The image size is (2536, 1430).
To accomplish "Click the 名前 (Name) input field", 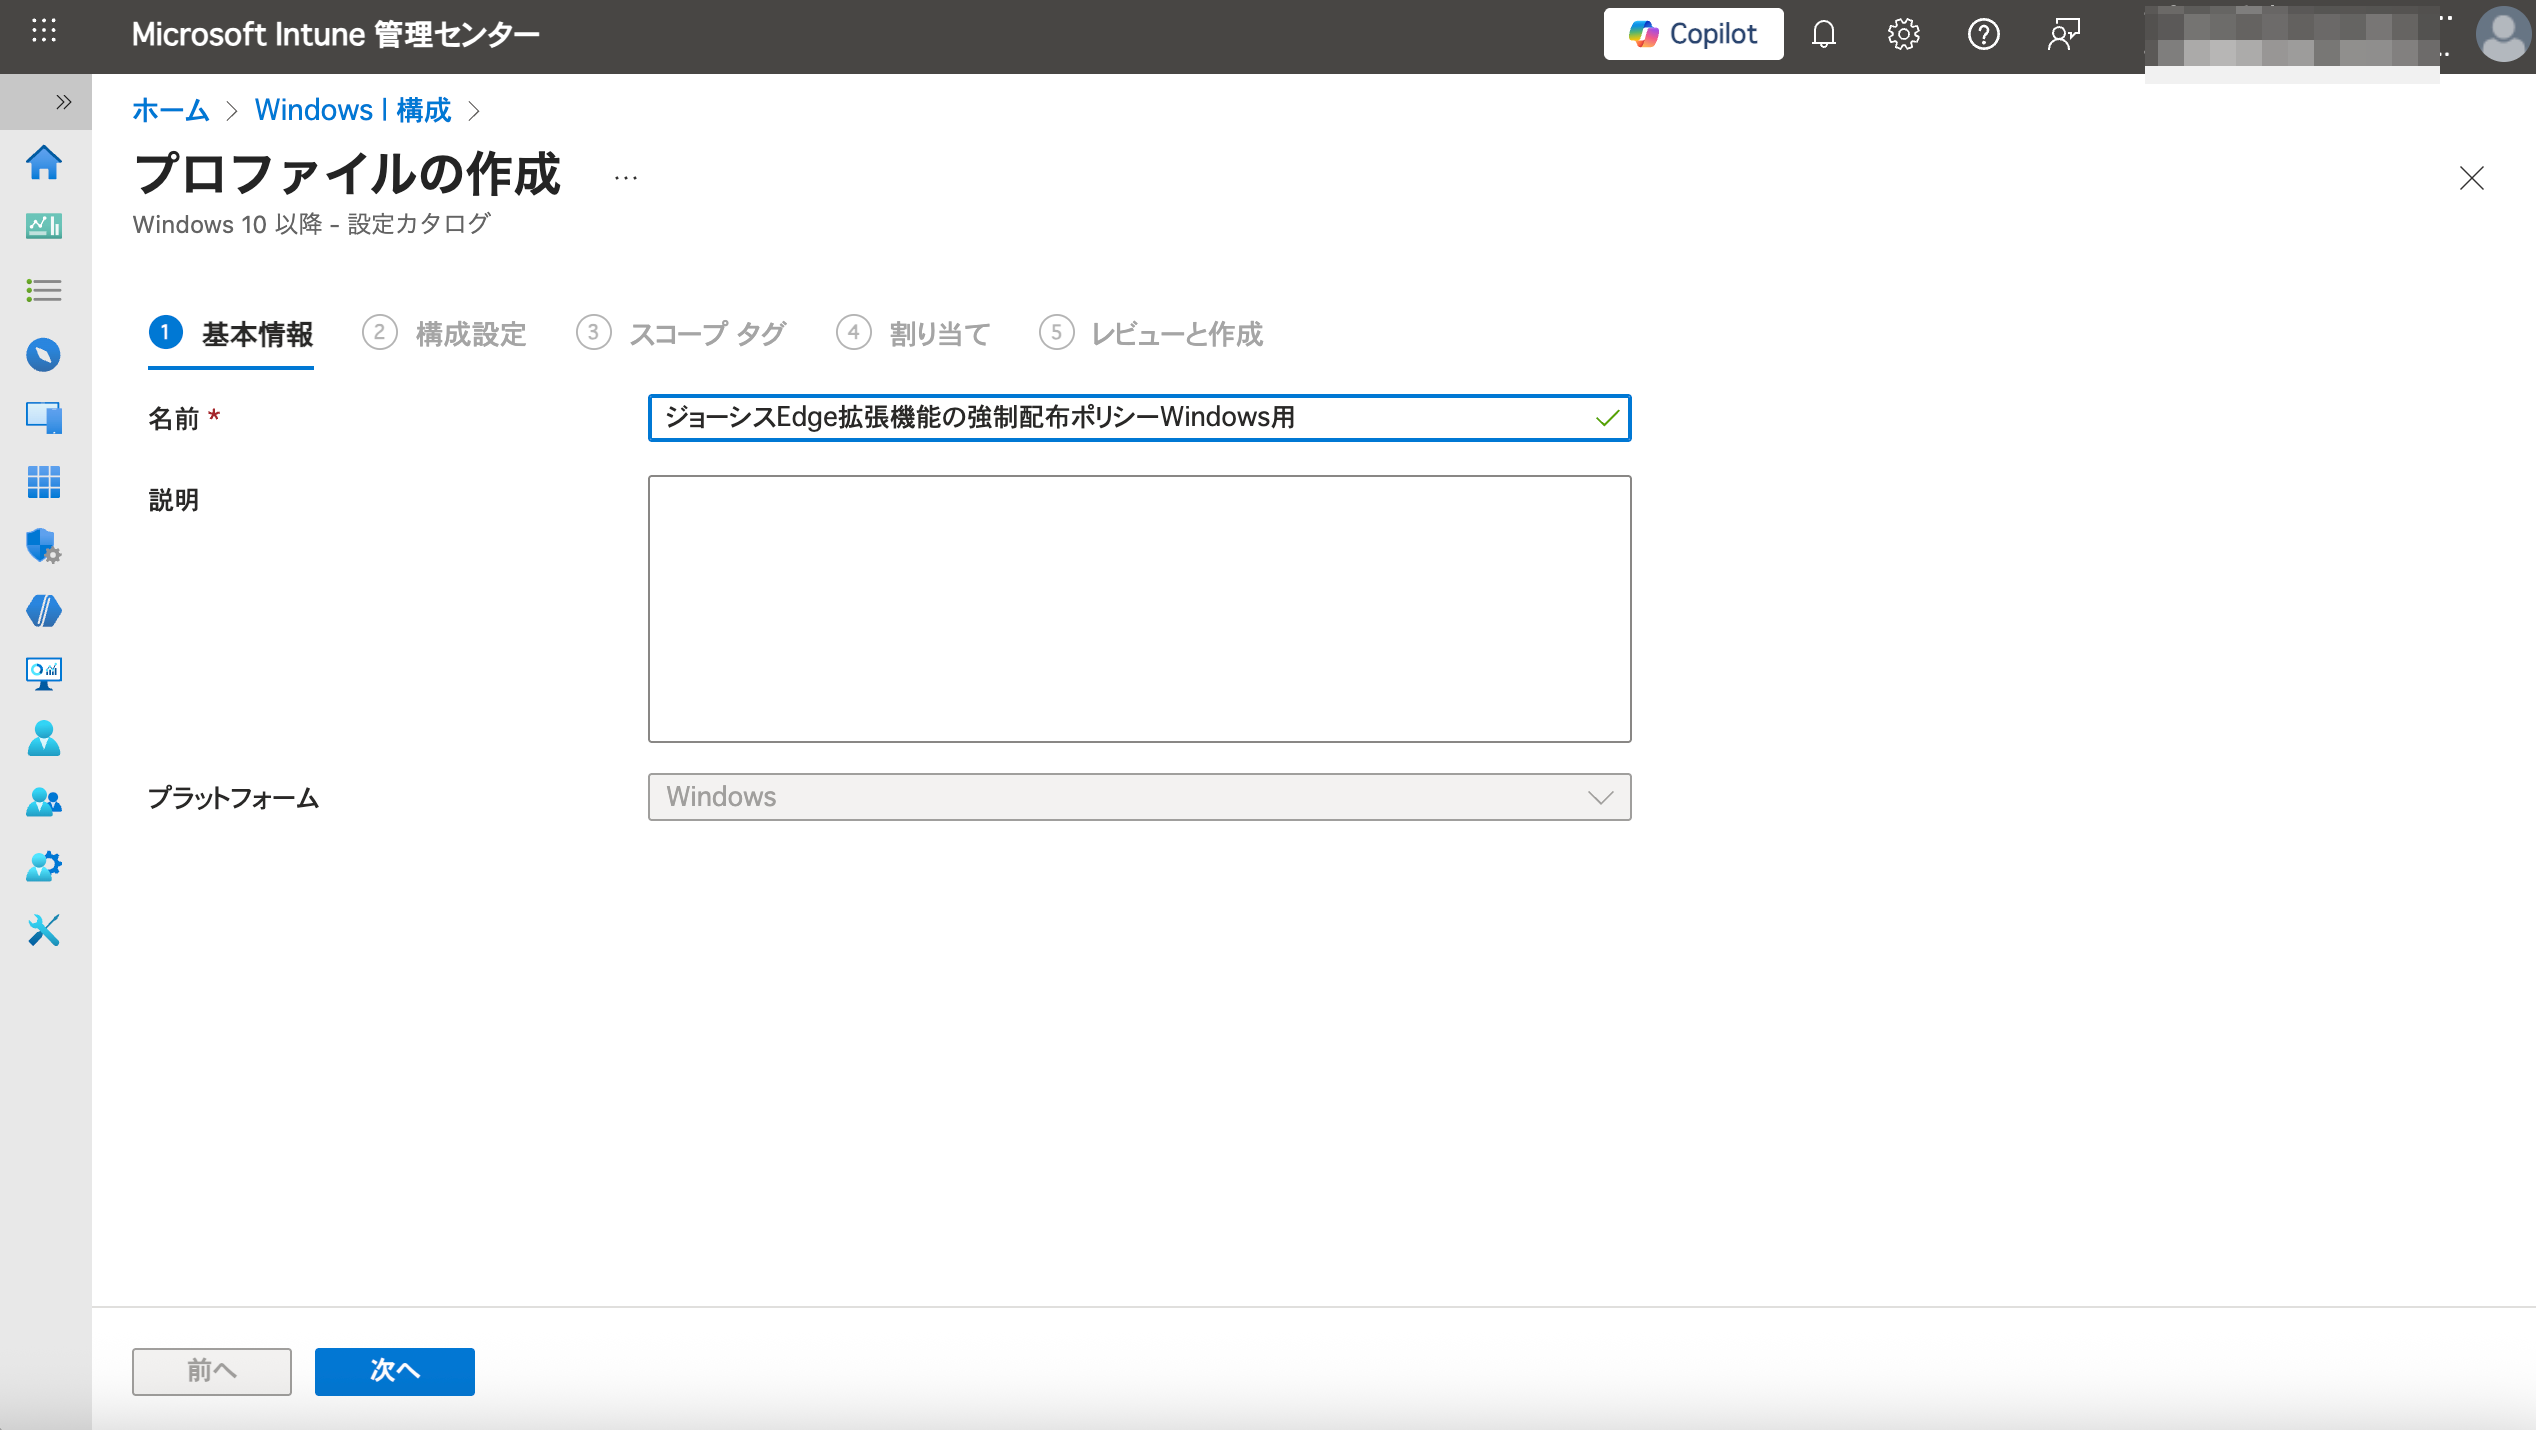I will pyautogui.click(x=1120, y=418).
